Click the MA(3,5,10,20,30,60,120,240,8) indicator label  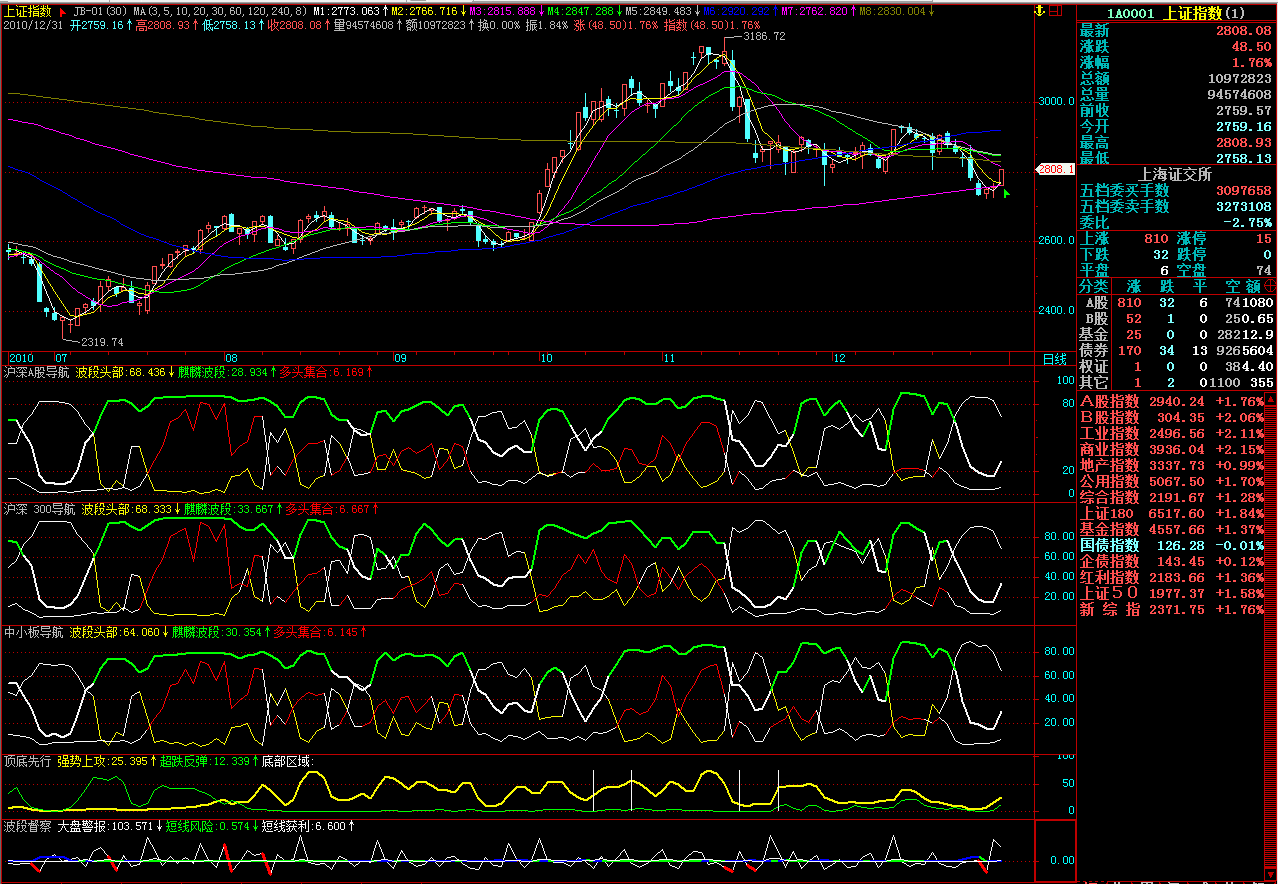click(221, 11)
